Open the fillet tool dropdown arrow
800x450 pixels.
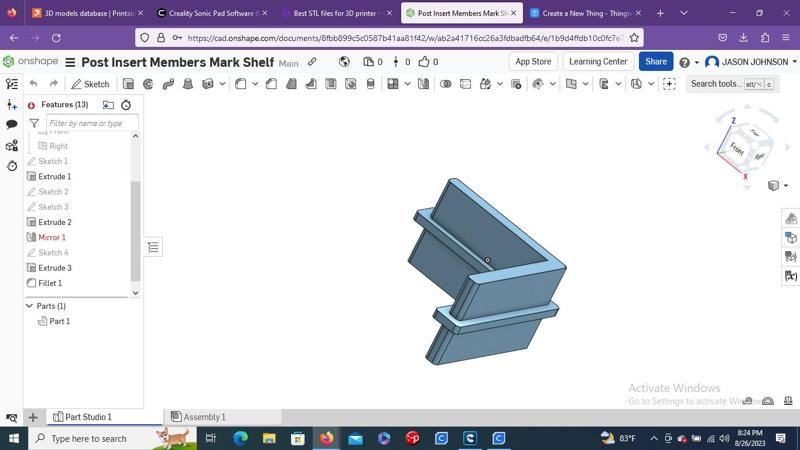coord(254,84)
